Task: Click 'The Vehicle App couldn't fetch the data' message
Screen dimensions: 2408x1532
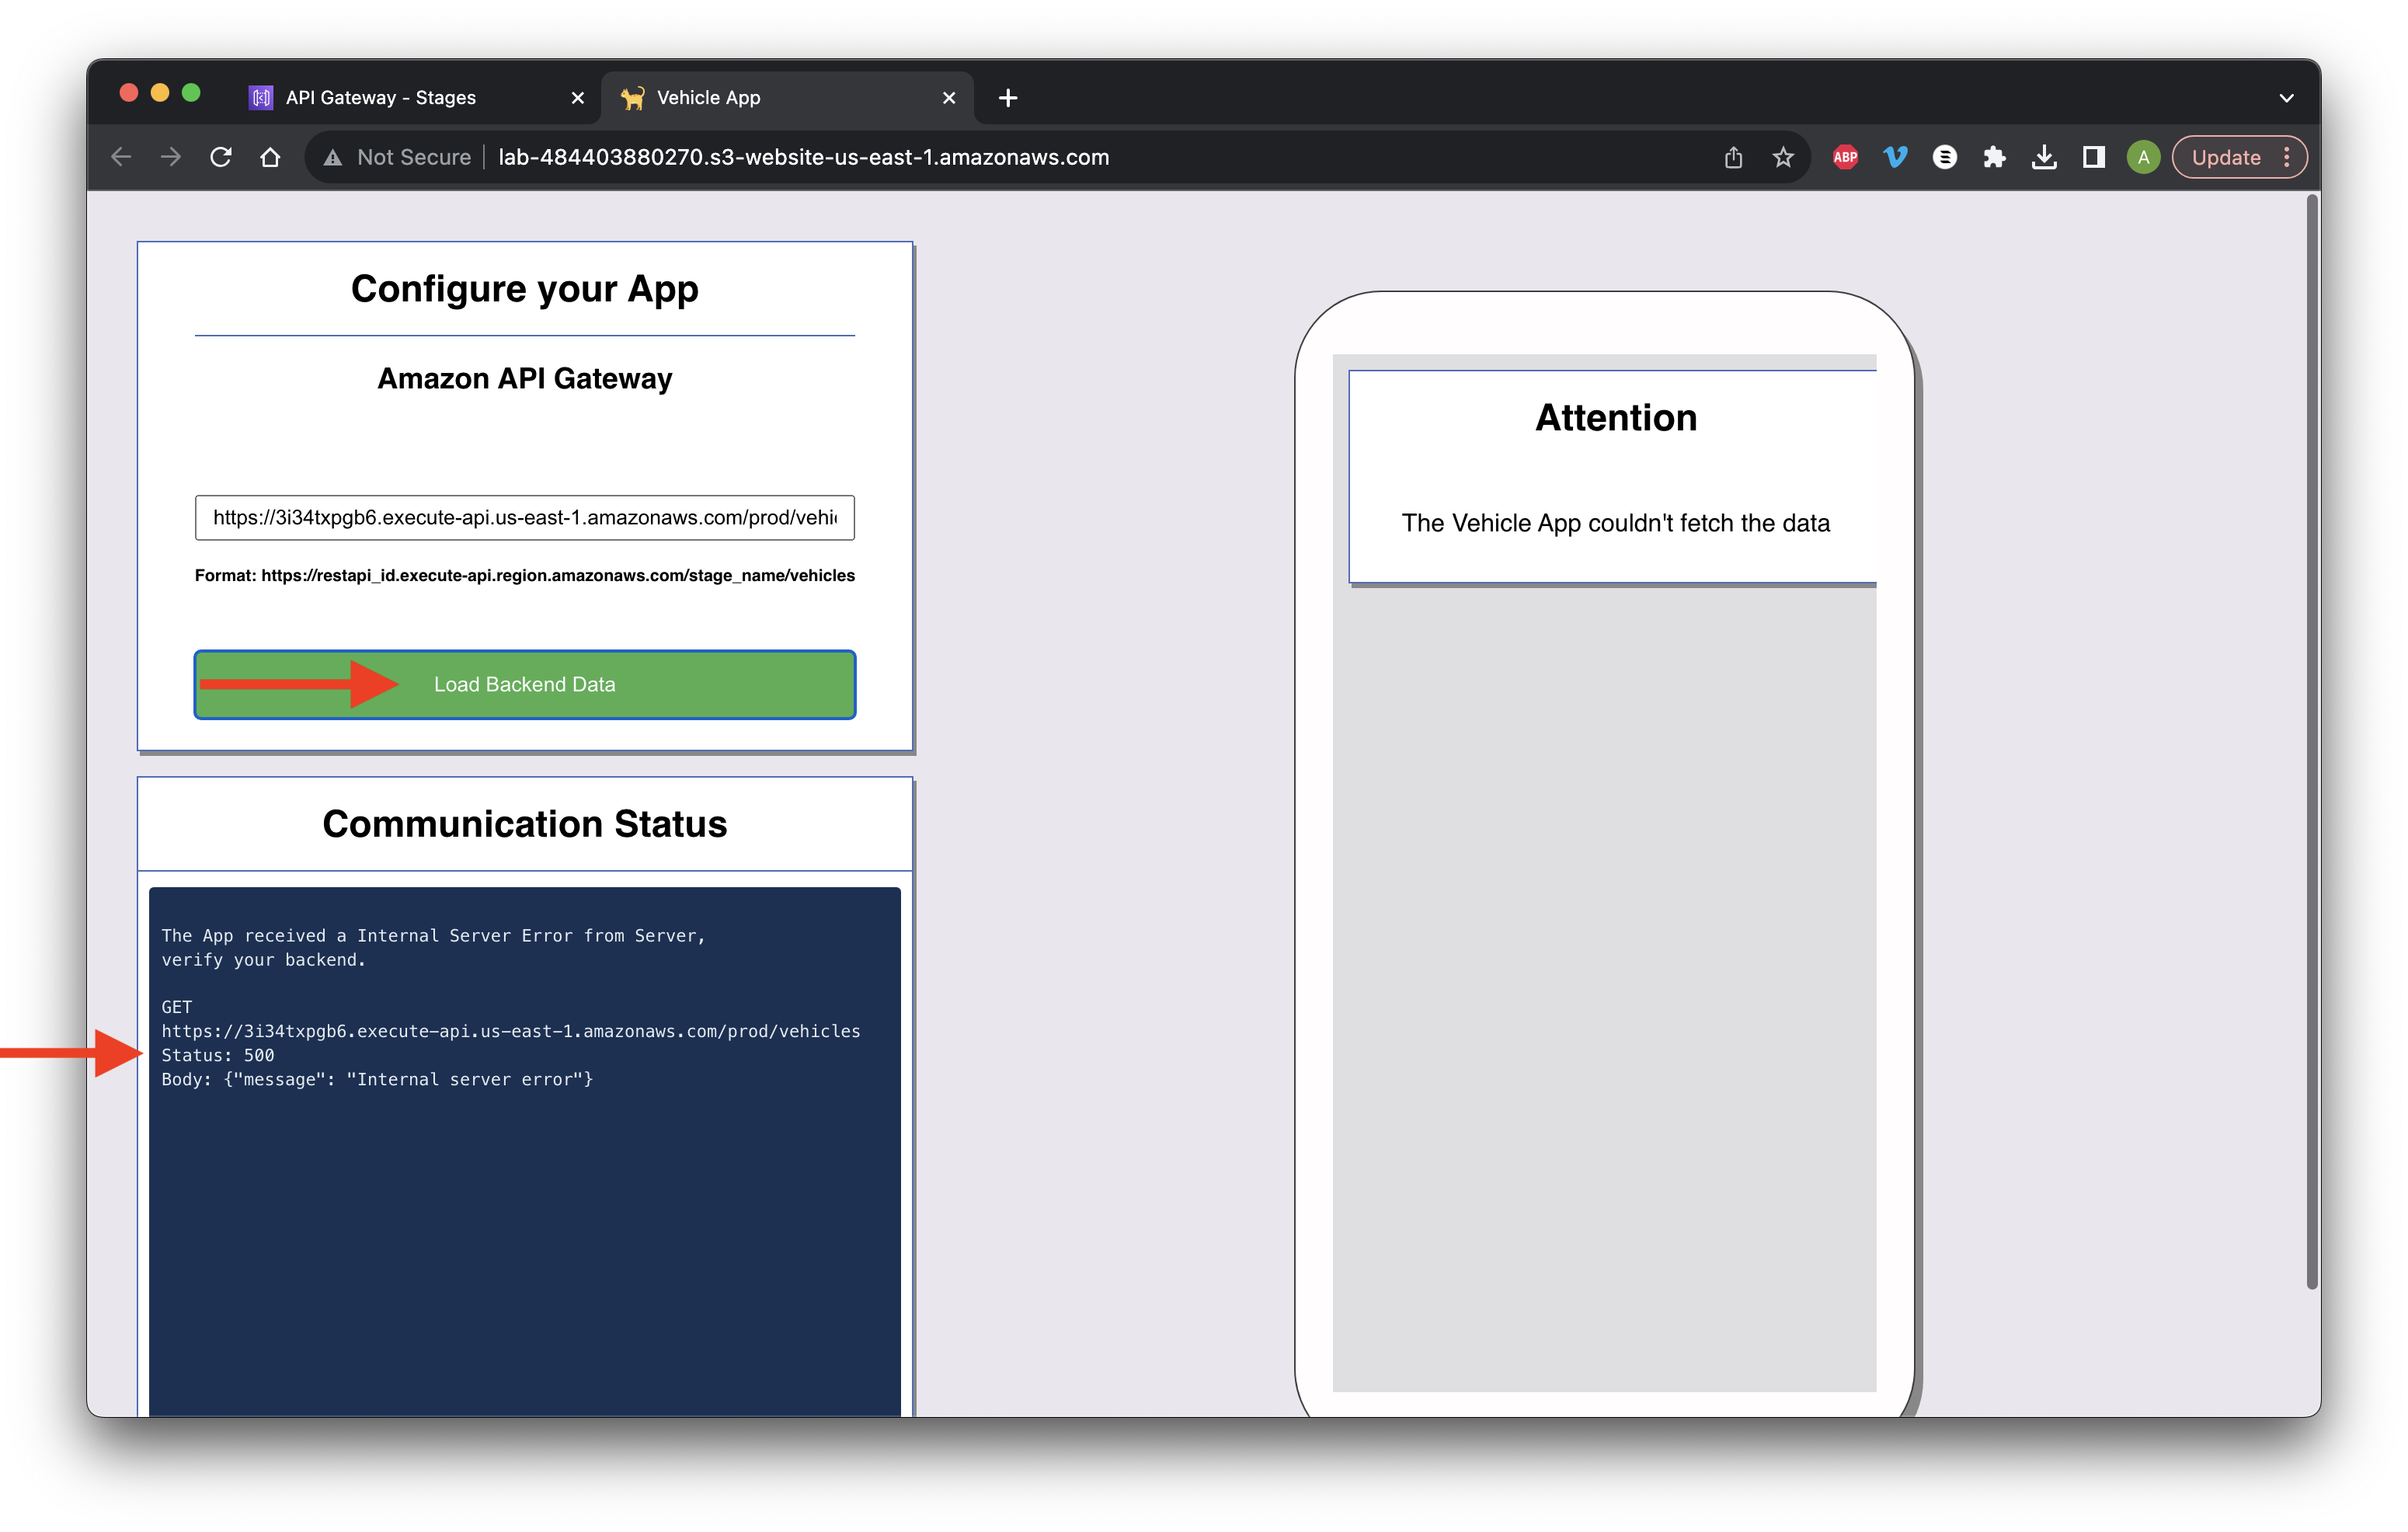Action: click(x=1615, y=523)
